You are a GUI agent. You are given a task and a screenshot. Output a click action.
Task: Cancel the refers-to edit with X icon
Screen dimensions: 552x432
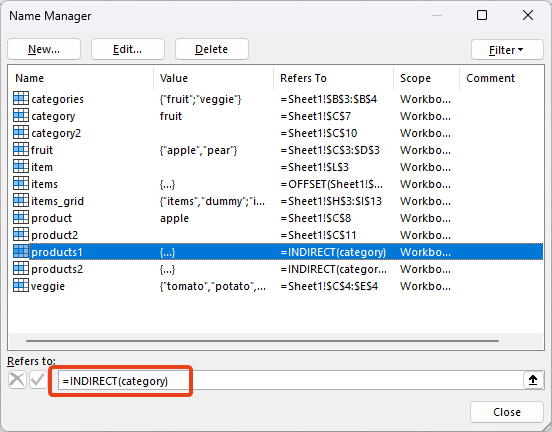pos(17,380)
